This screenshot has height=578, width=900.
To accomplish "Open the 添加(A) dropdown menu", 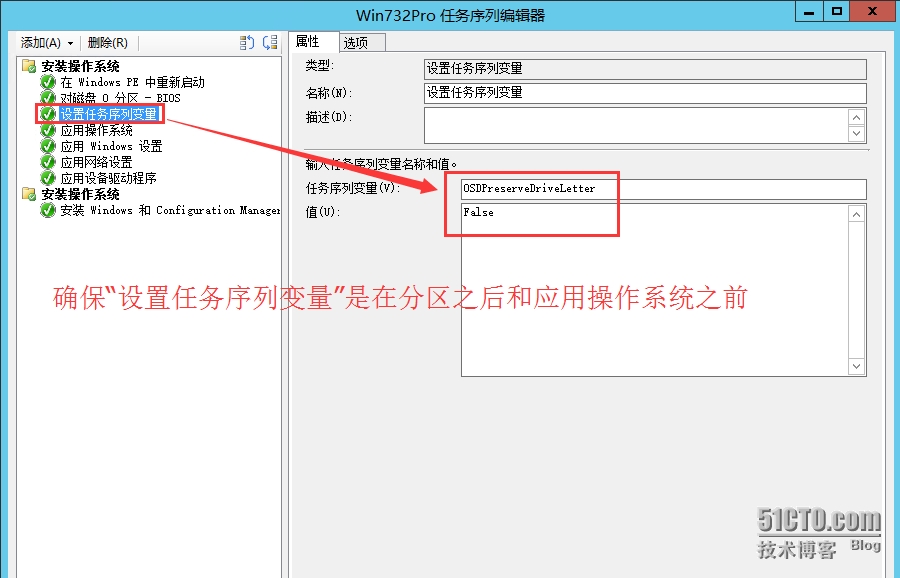I will (47, 43).
